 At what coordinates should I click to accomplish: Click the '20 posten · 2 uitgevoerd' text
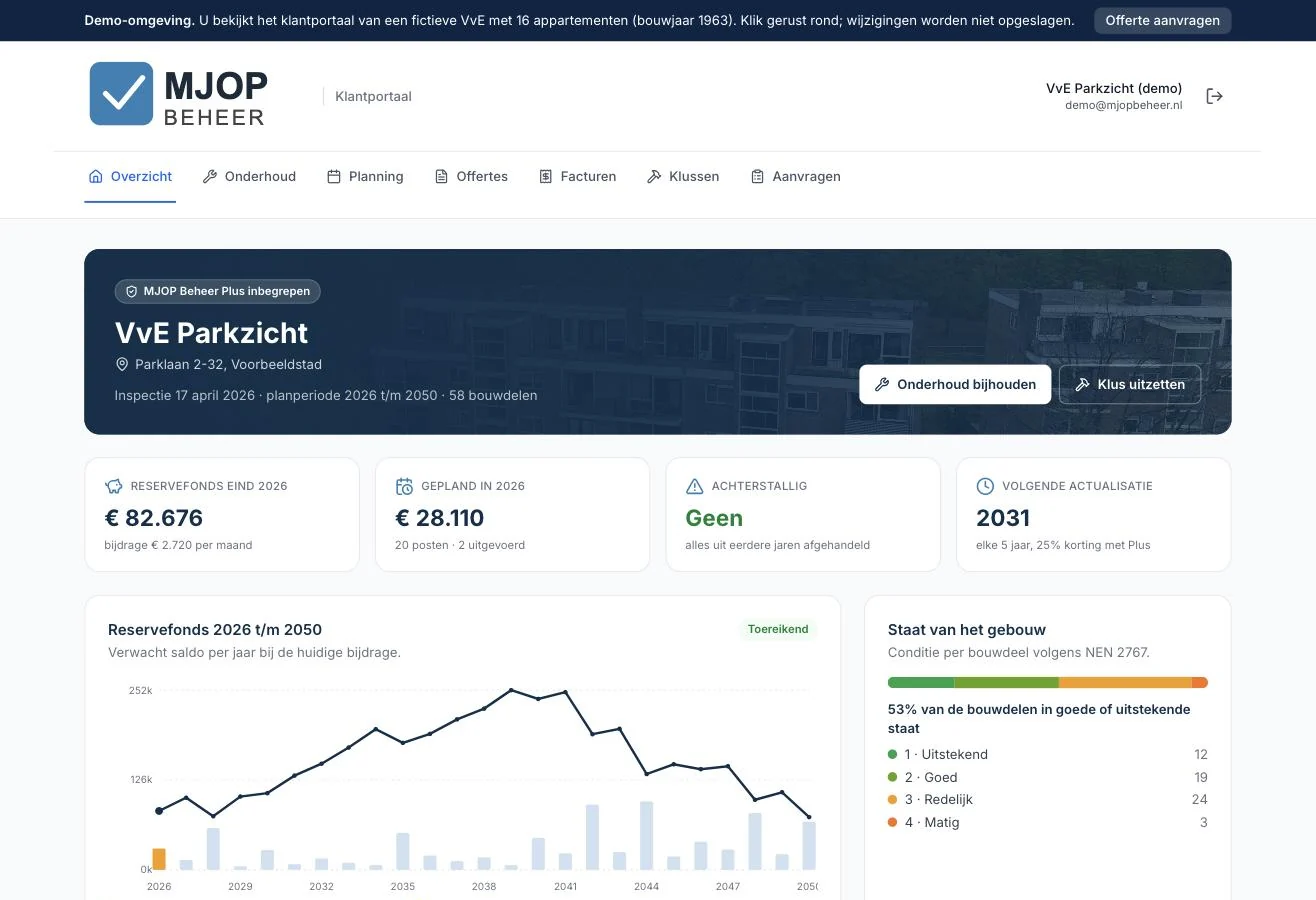[x=460, y=545]
